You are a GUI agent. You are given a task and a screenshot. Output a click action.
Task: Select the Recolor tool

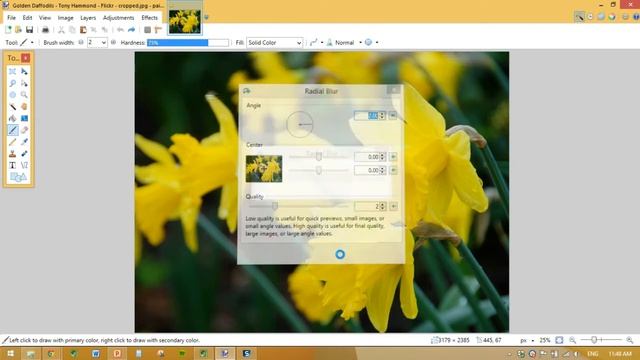(24, 153)
